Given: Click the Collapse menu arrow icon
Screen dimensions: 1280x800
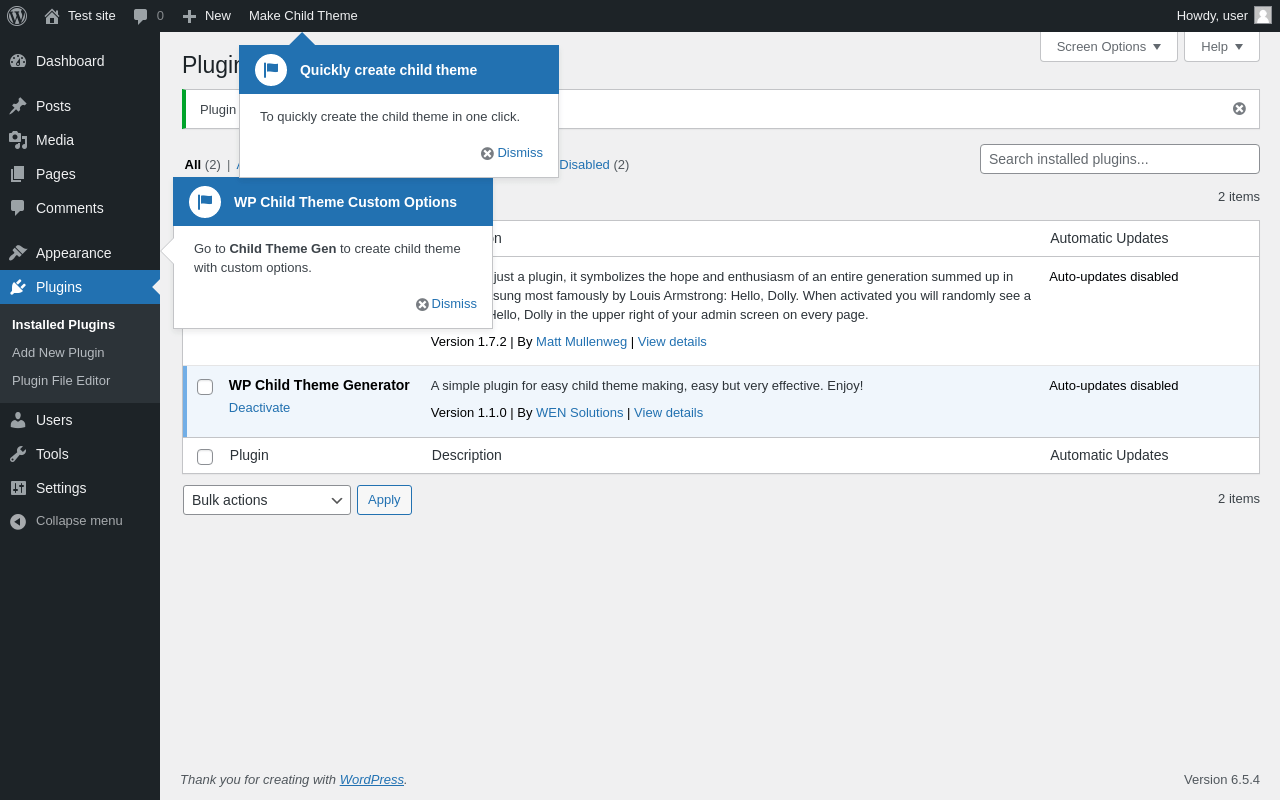Looking at the screenshot, I should point(18,521).
